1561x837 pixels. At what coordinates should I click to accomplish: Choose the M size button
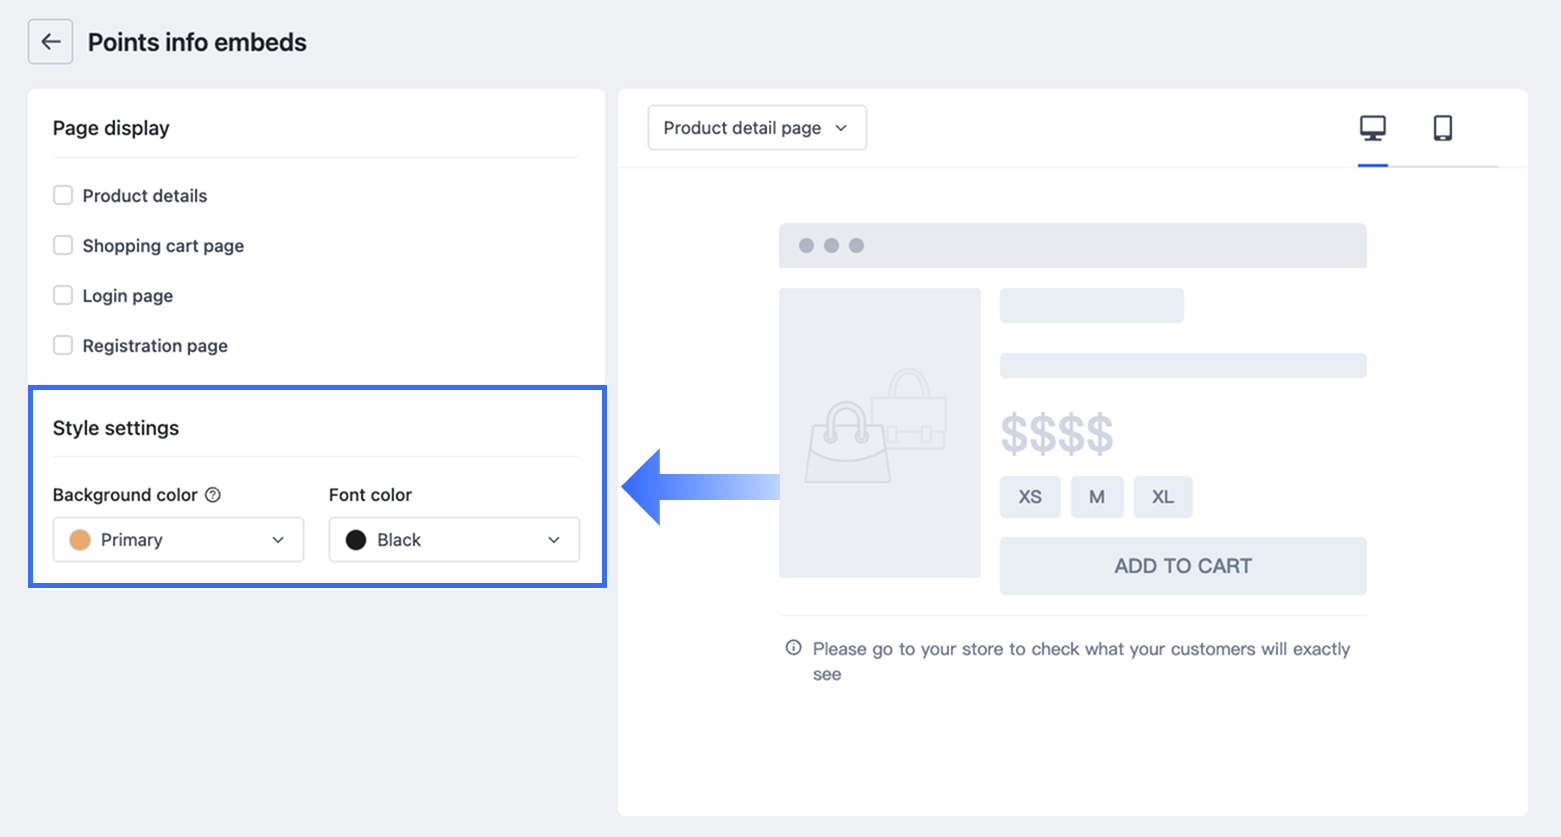(1097, 497)
